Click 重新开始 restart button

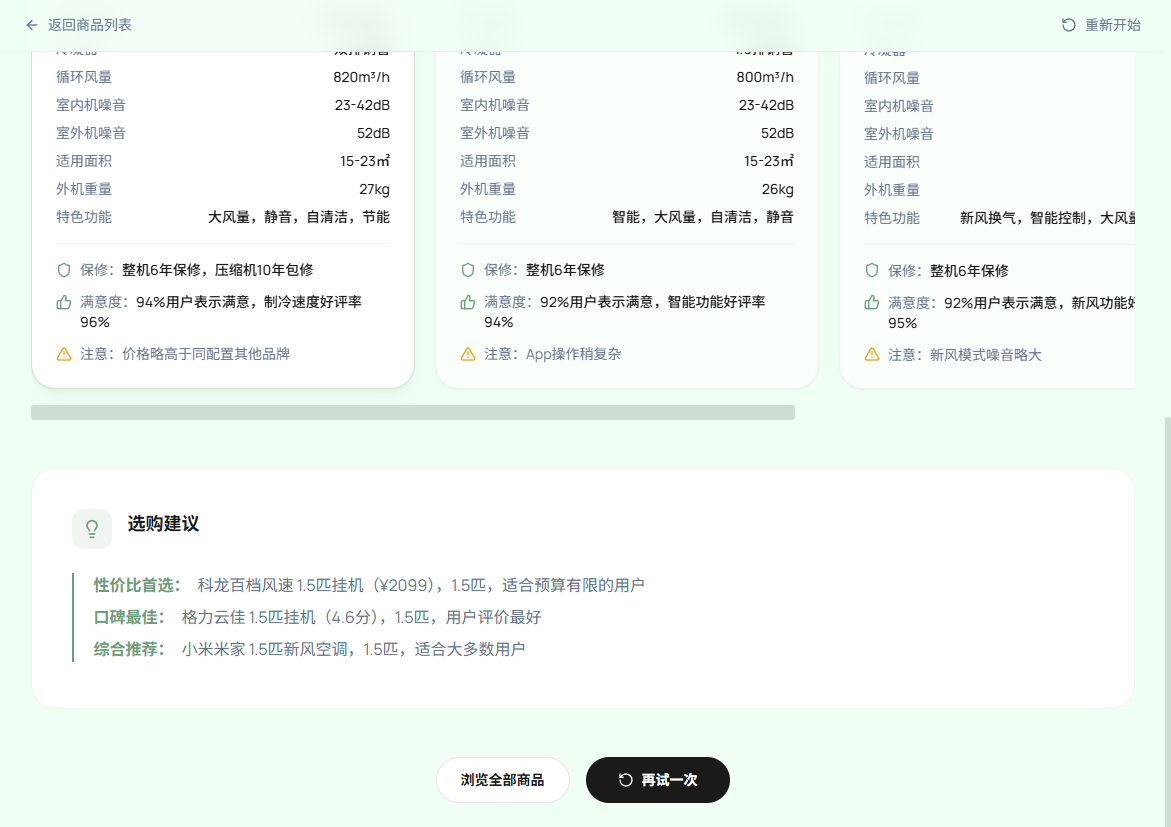pyautogui.click(x=1101, y=25)
